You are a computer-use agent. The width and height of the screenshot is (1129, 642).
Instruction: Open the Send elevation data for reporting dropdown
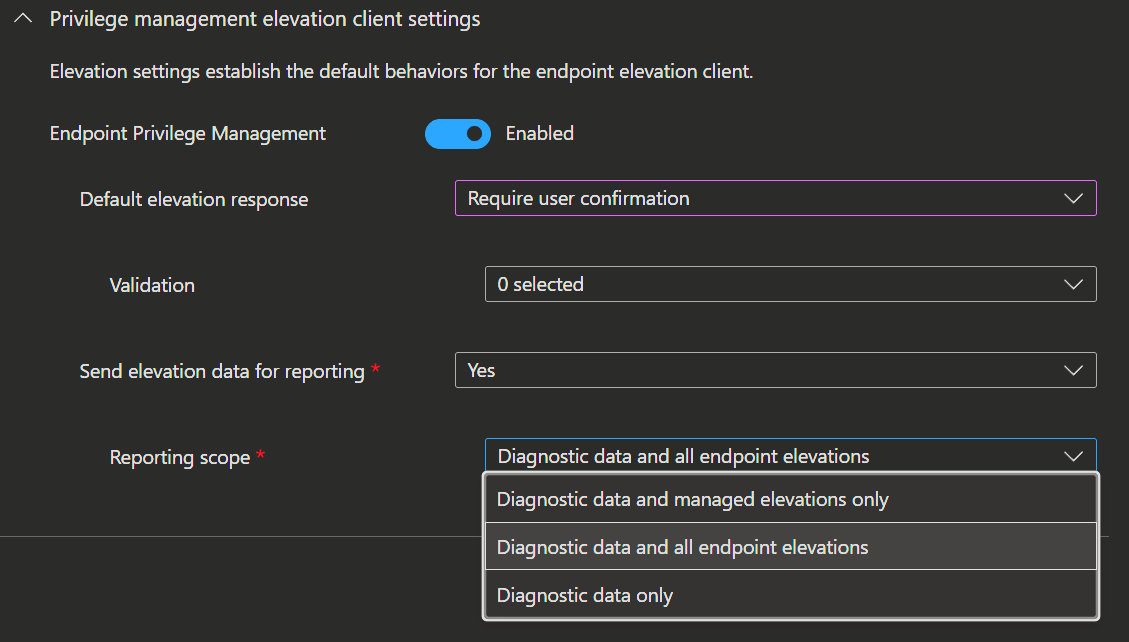(775, 370)
